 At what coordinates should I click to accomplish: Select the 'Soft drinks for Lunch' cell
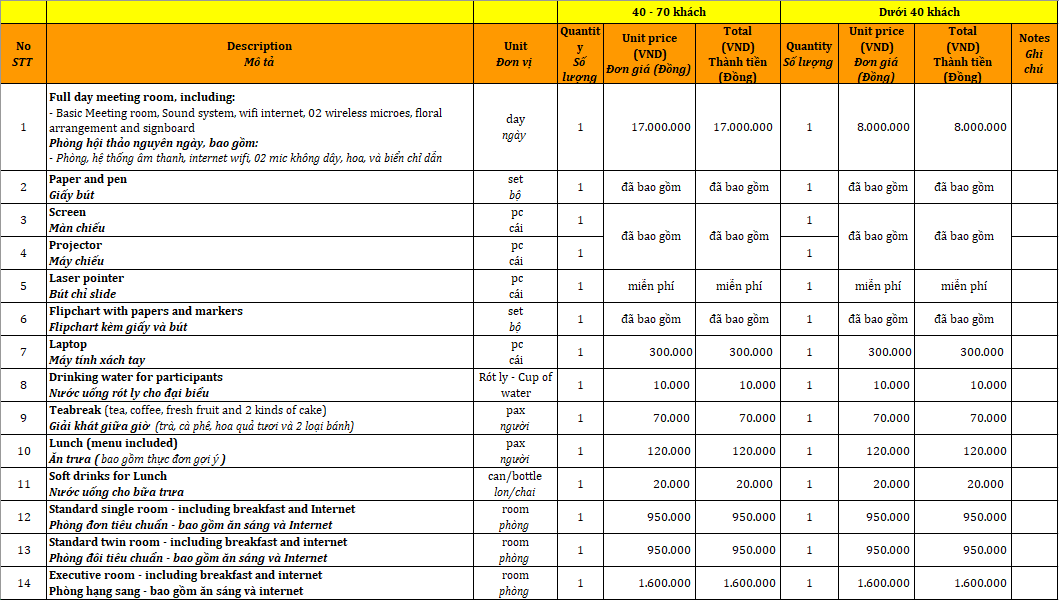260,484
